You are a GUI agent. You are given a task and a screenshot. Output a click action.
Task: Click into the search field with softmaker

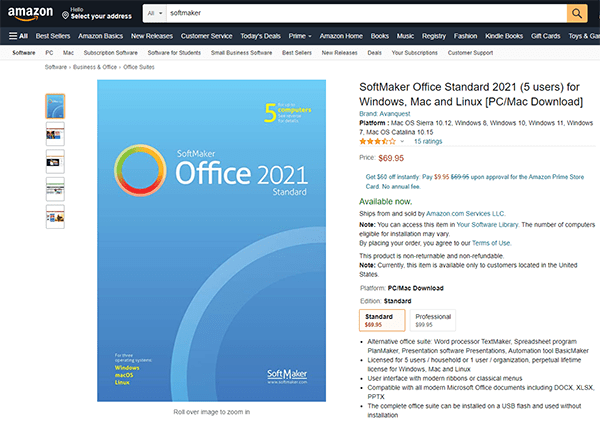point(366,13)
